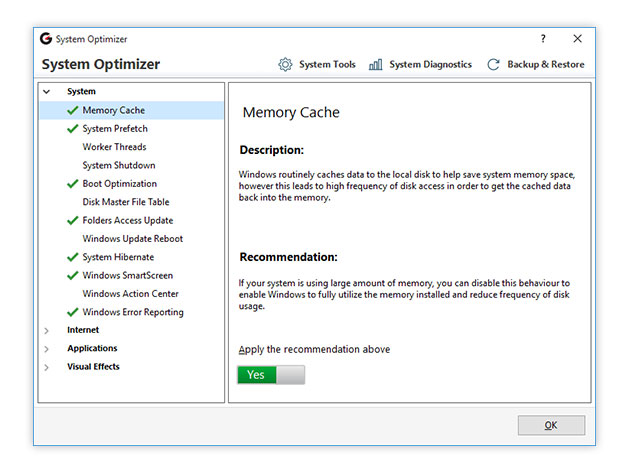Click the green checkmark beside Windows SmartScreen

pos(73,275)
